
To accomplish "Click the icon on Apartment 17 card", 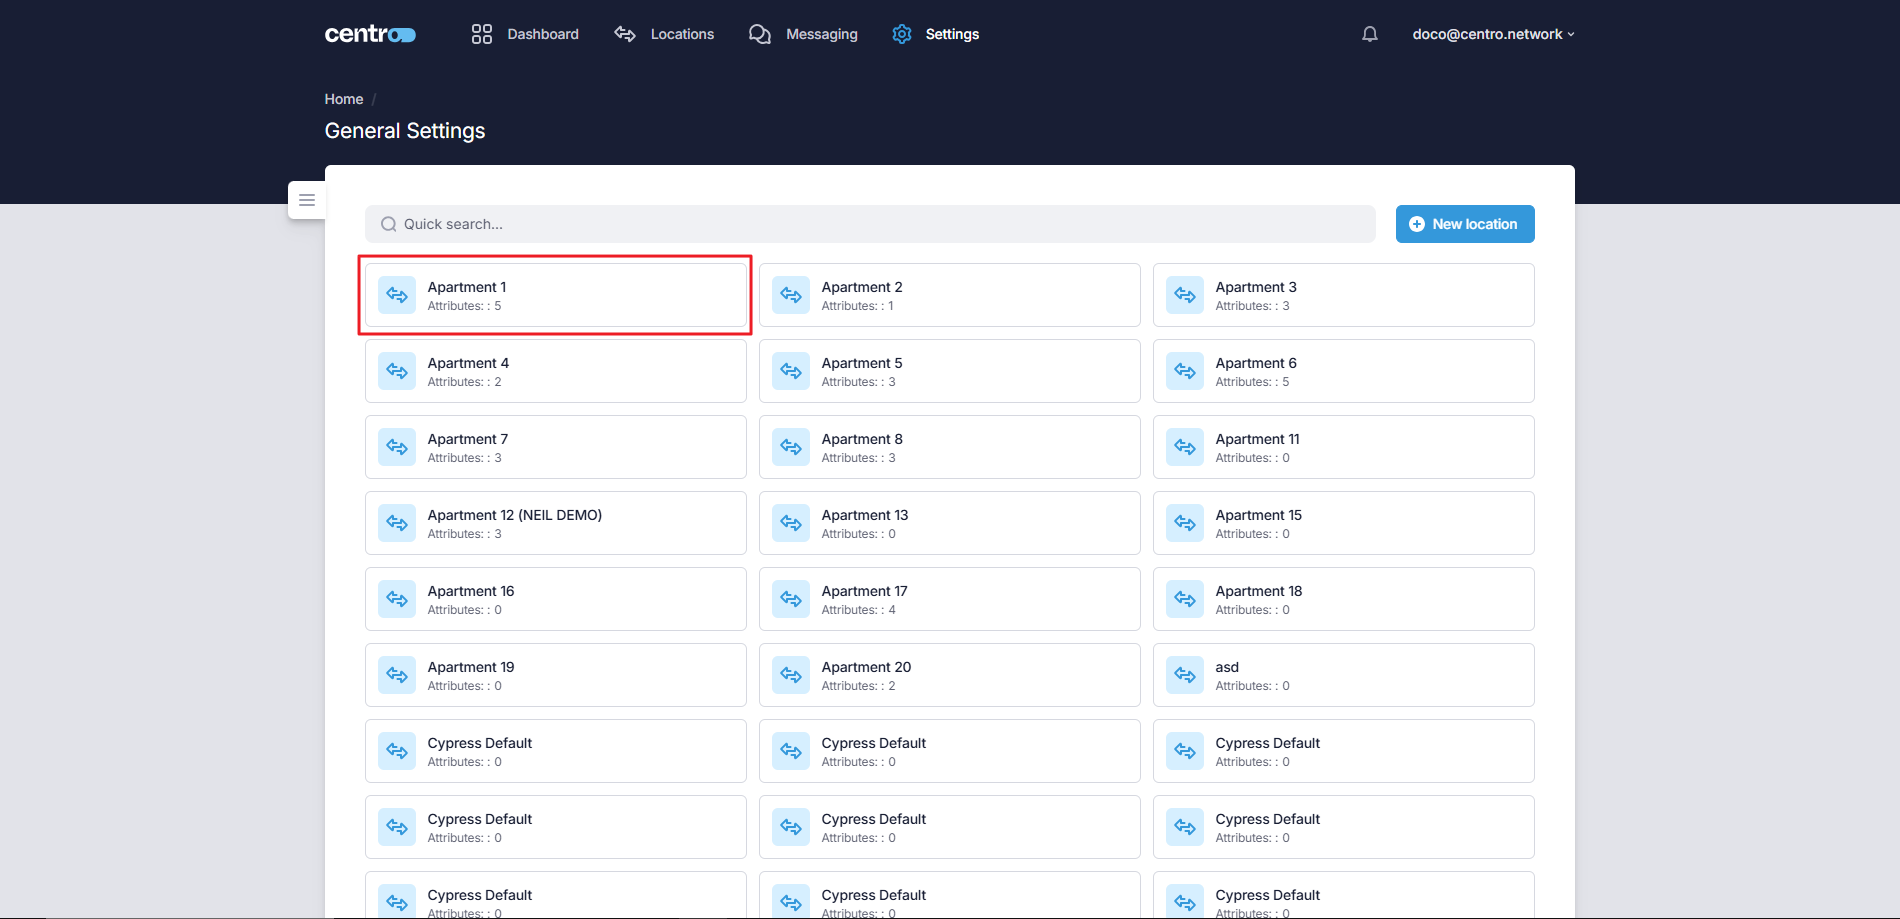I will coord(791,599).
